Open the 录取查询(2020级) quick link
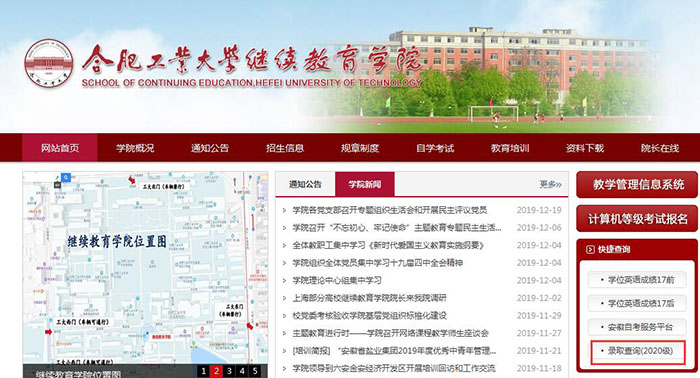The image size is (700, 378). [637, 351]
